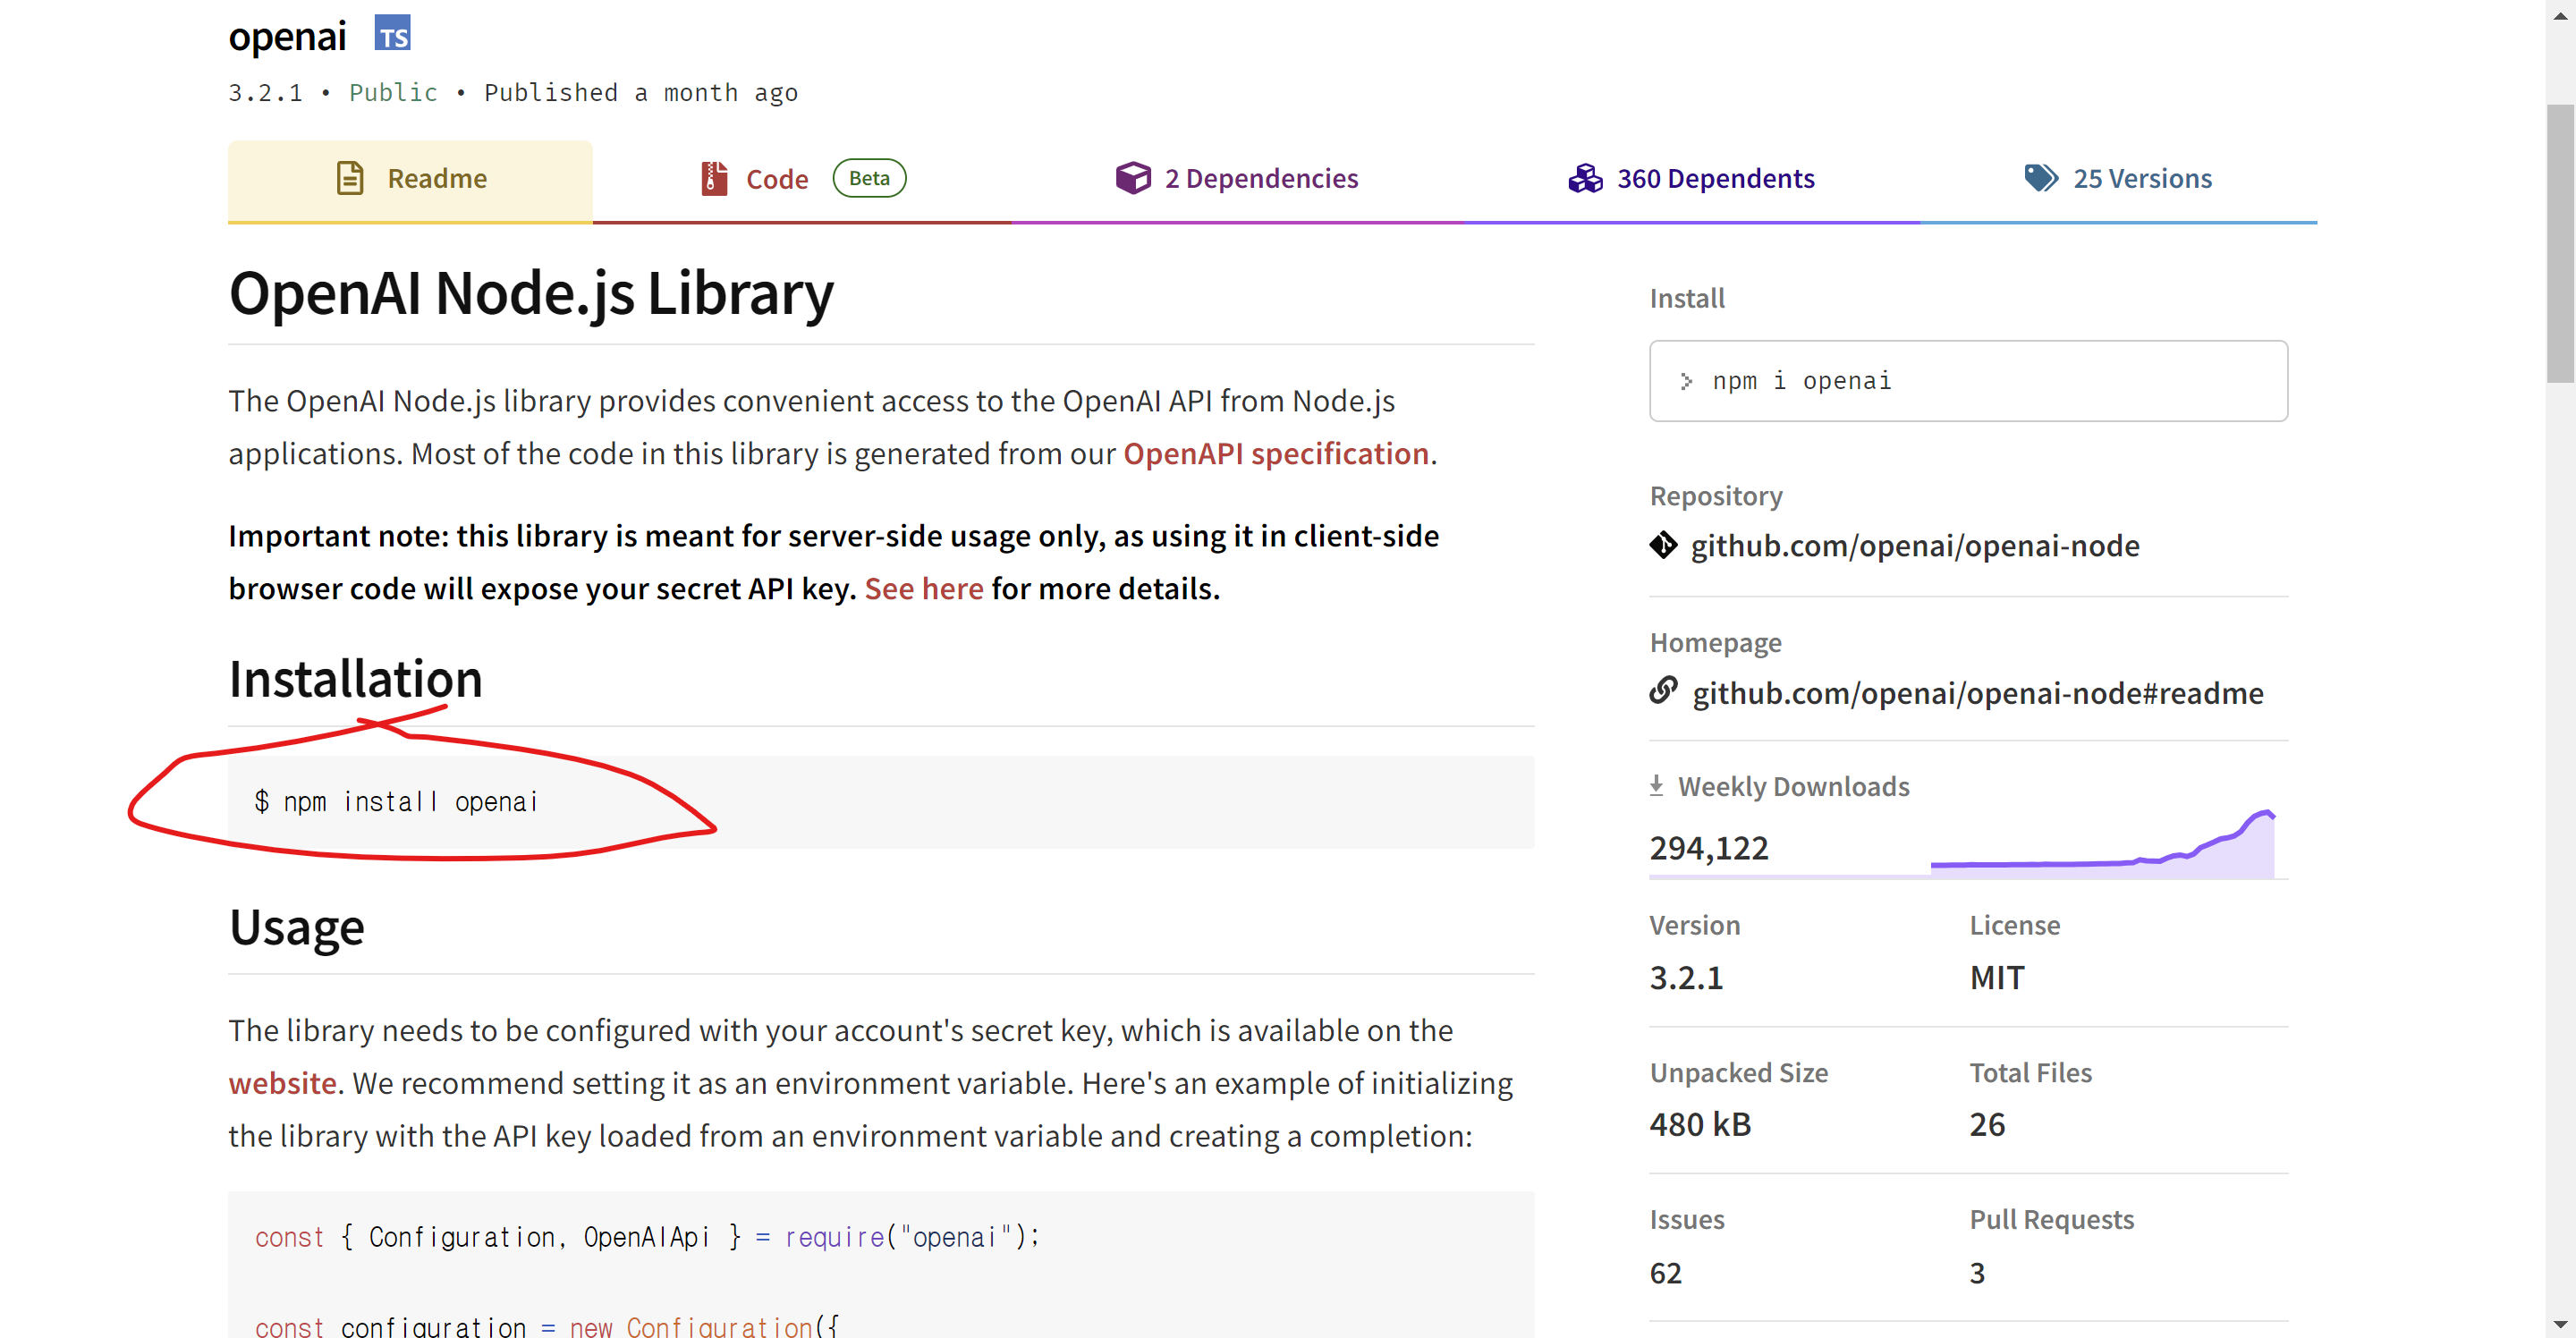
Task: Copy the npm i openai install command
Action: (1968, 381)
